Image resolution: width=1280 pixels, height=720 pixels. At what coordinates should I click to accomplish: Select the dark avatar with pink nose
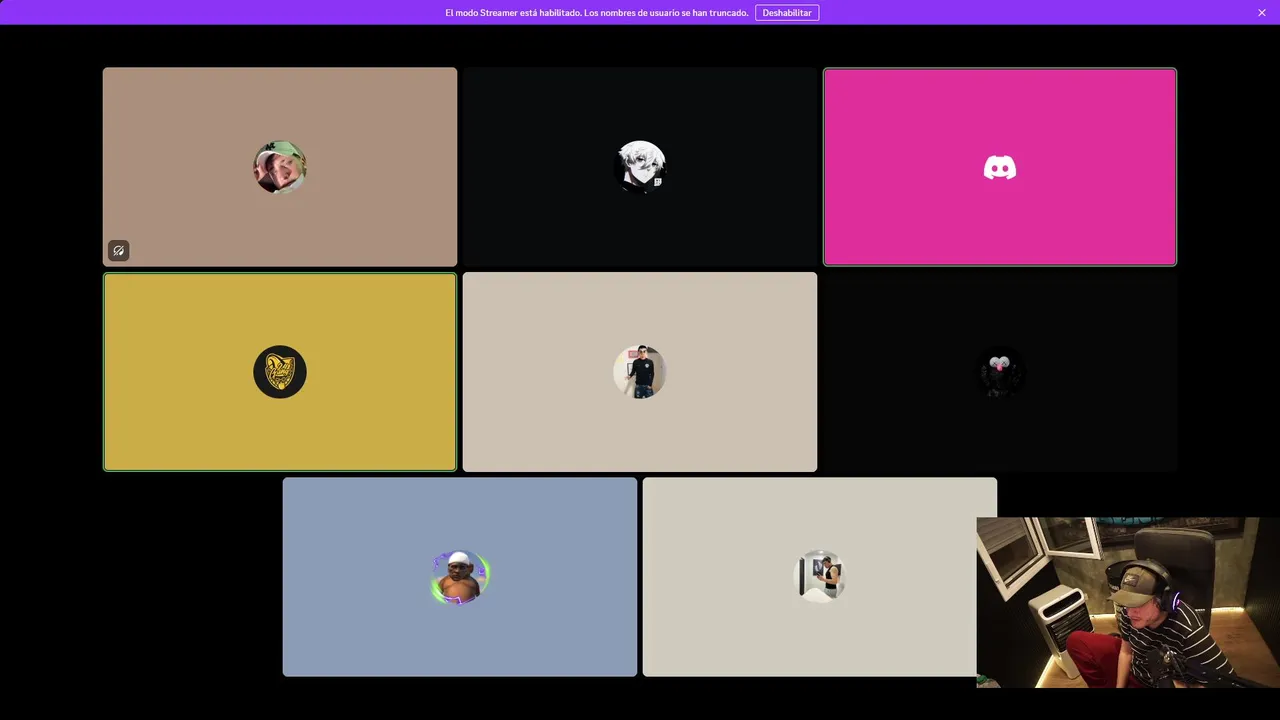point(1000,372)
